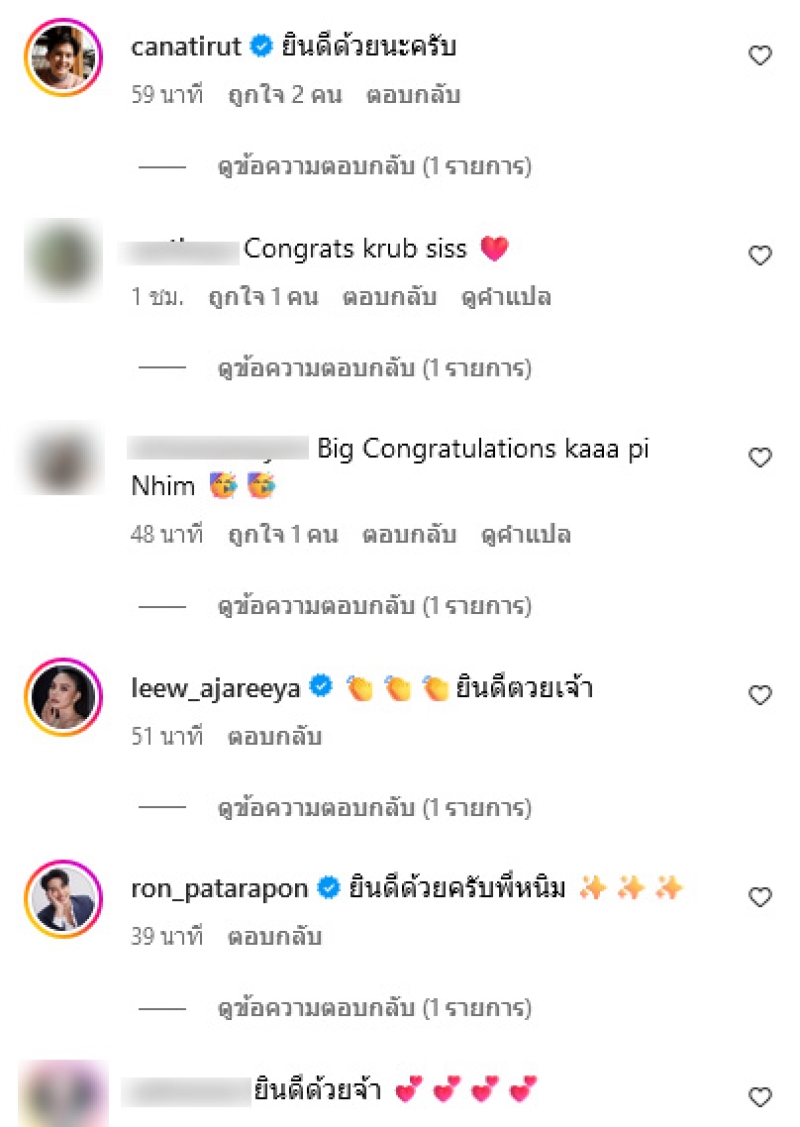Show replies under leew_ajareeya's comment
This screenshot has height=1127, width=800.
[374, 808]
